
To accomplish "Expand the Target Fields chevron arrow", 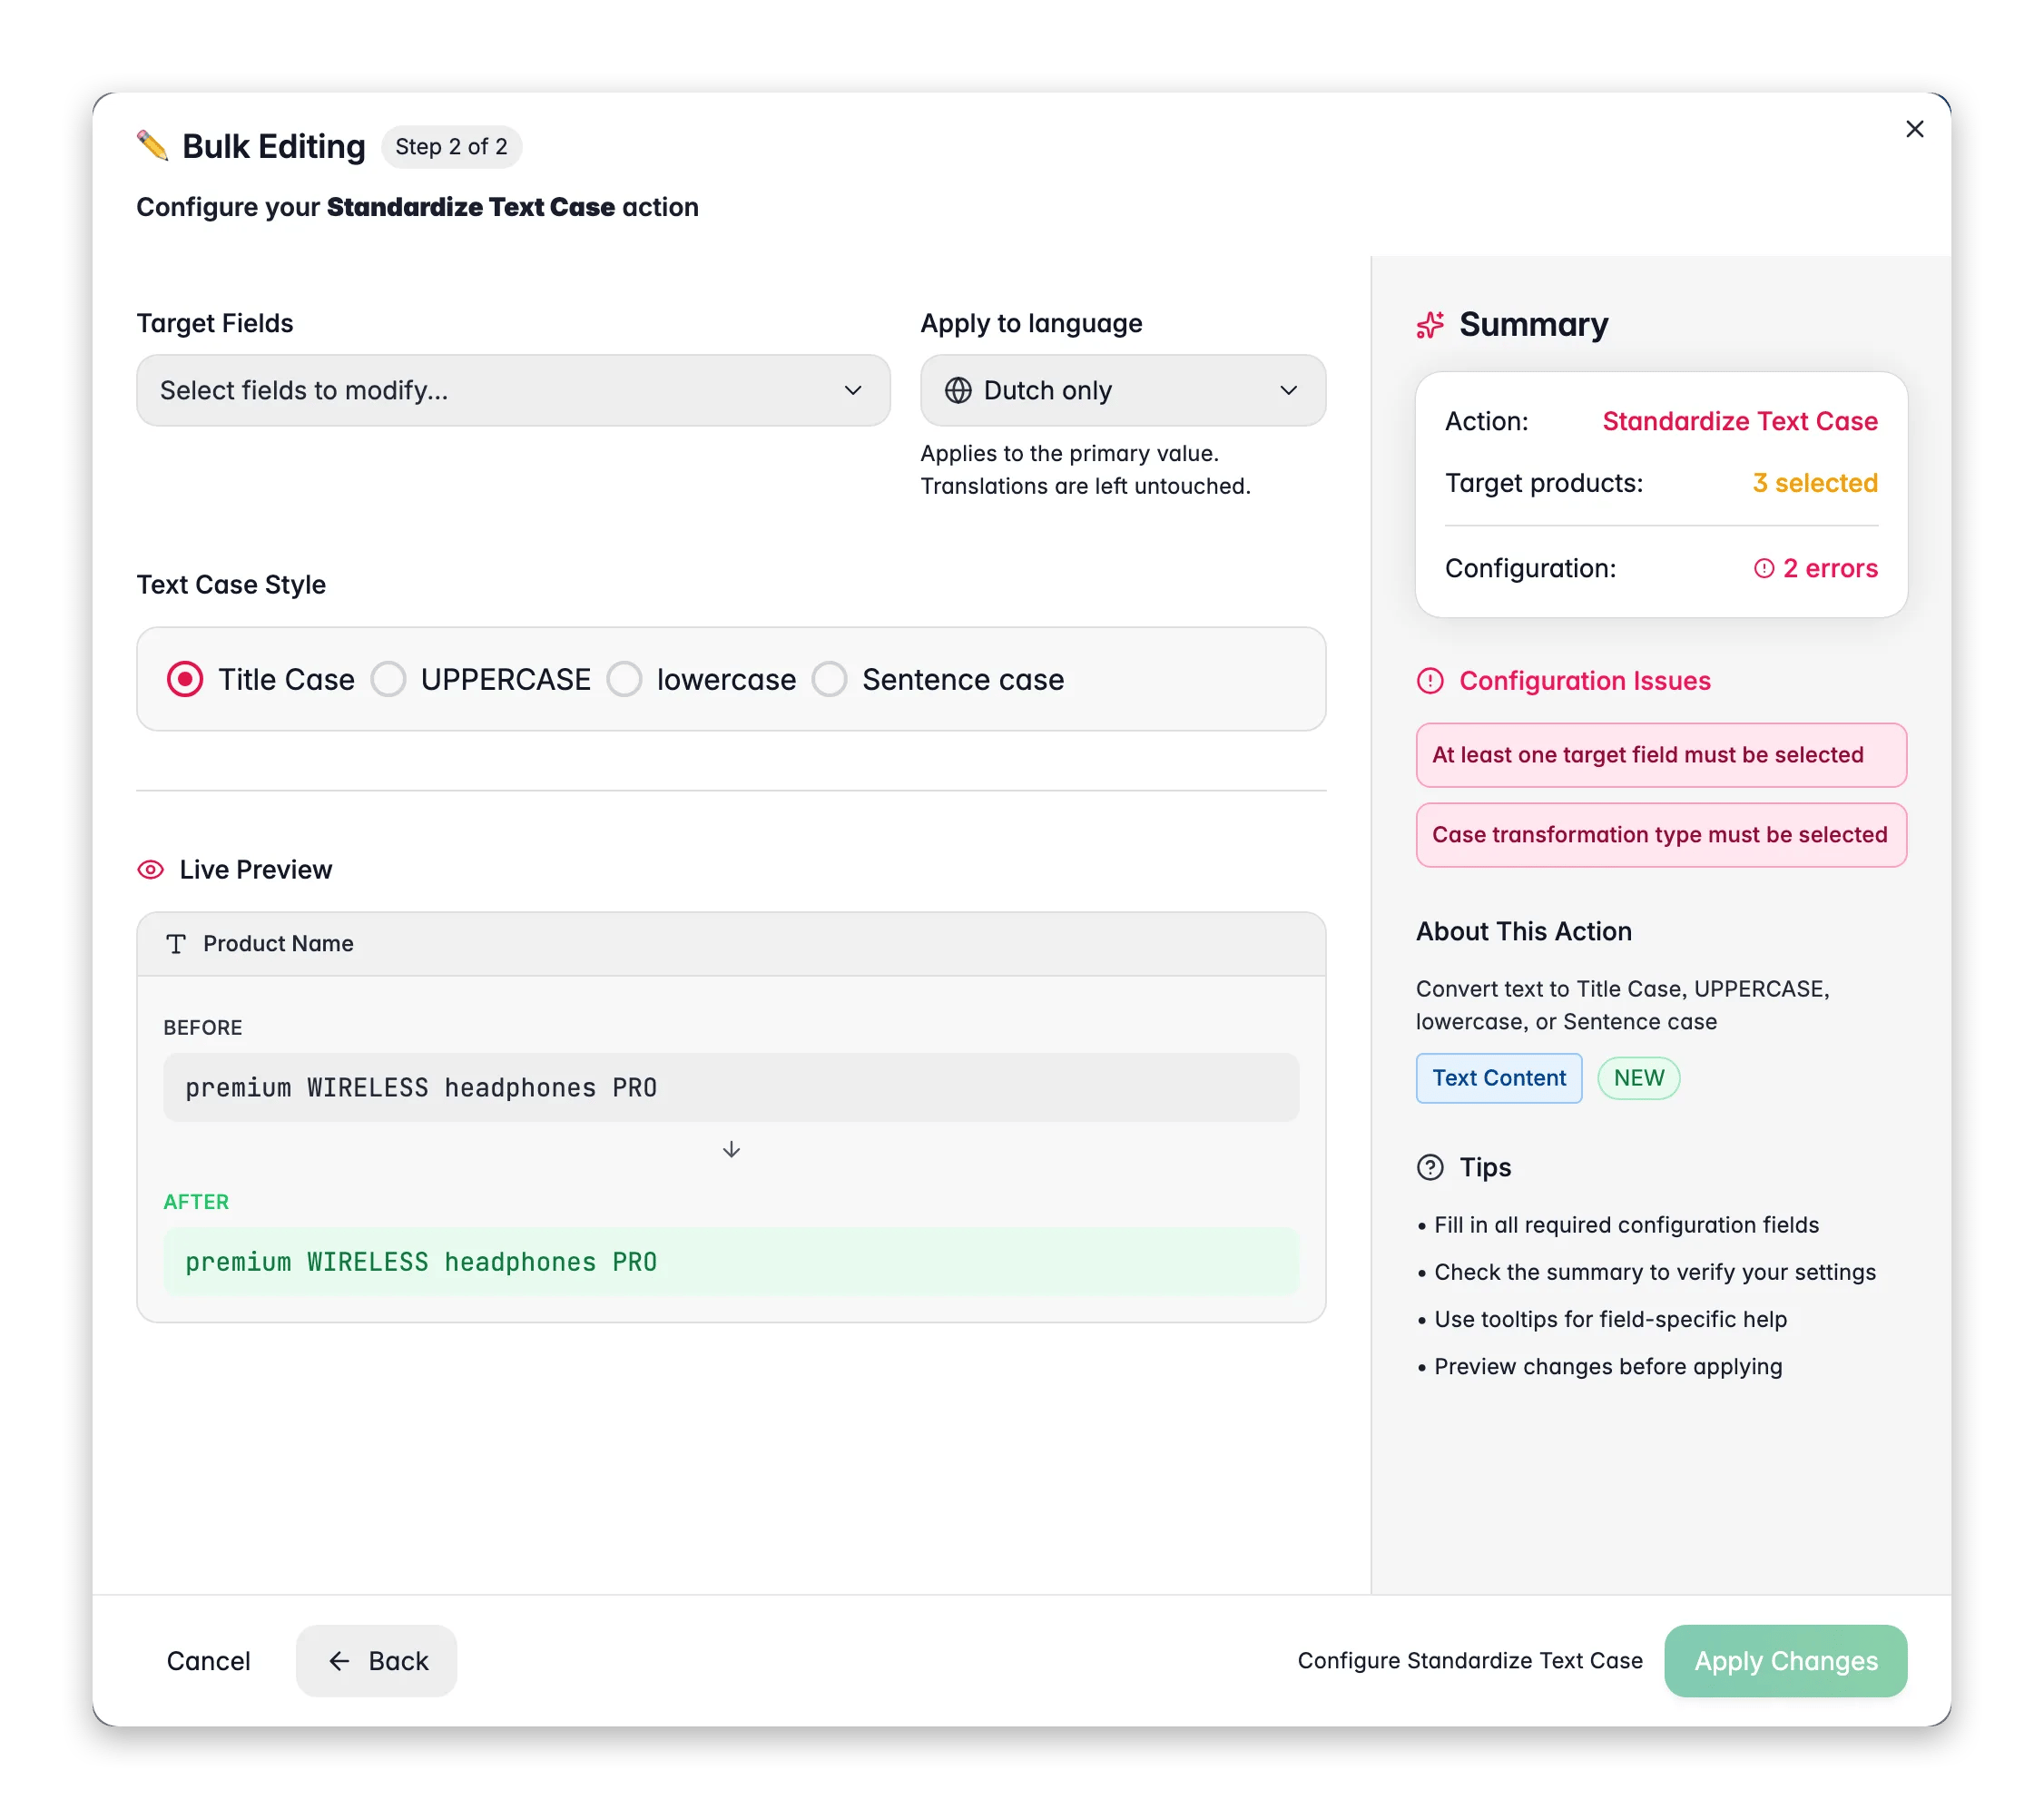I will tap(853, 390).
